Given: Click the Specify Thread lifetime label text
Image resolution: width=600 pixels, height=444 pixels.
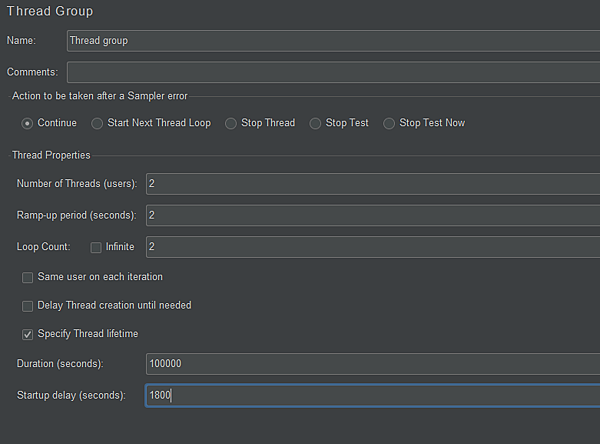Looking at the screenshot, I should click(x=88, y=334).
